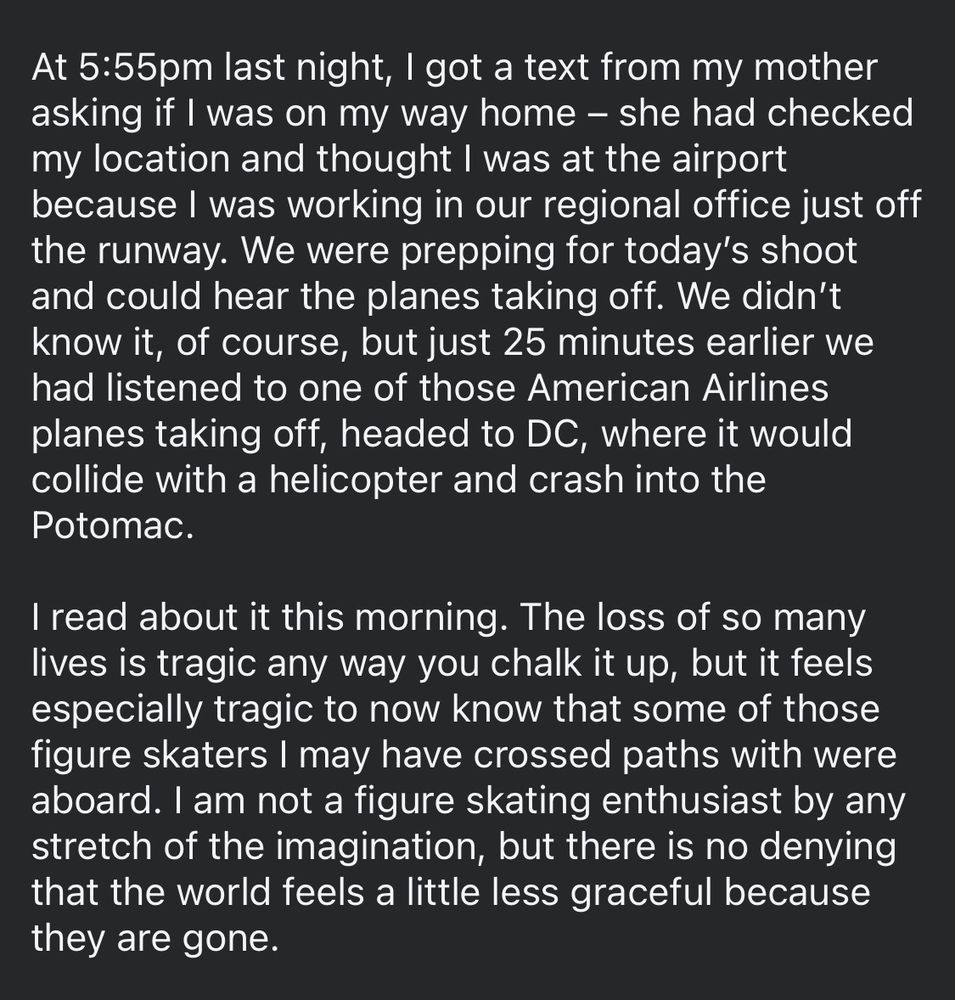Click the word "Potomac." ending the first paragraph

point(112,526)
